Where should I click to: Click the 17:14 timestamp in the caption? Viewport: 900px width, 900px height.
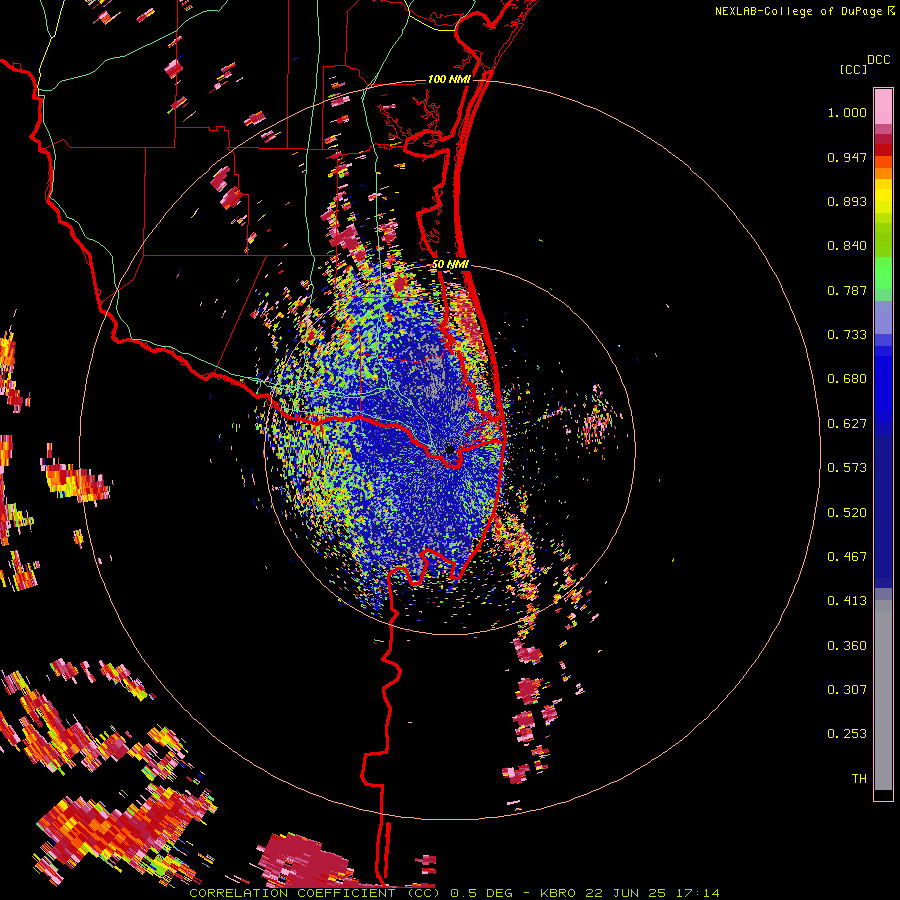(x=697, y=893)
